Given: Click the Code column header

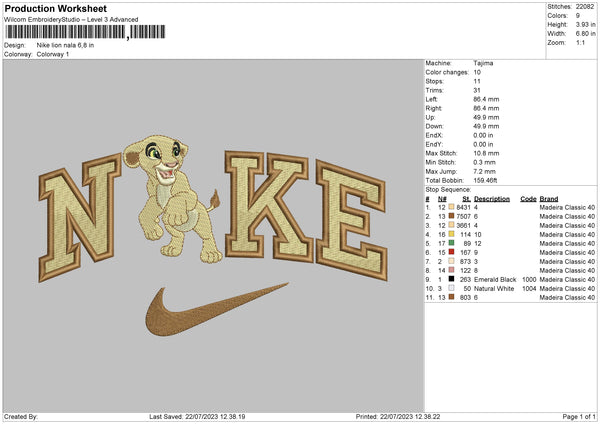Looking at the screenshot, I should coord(528,197).
